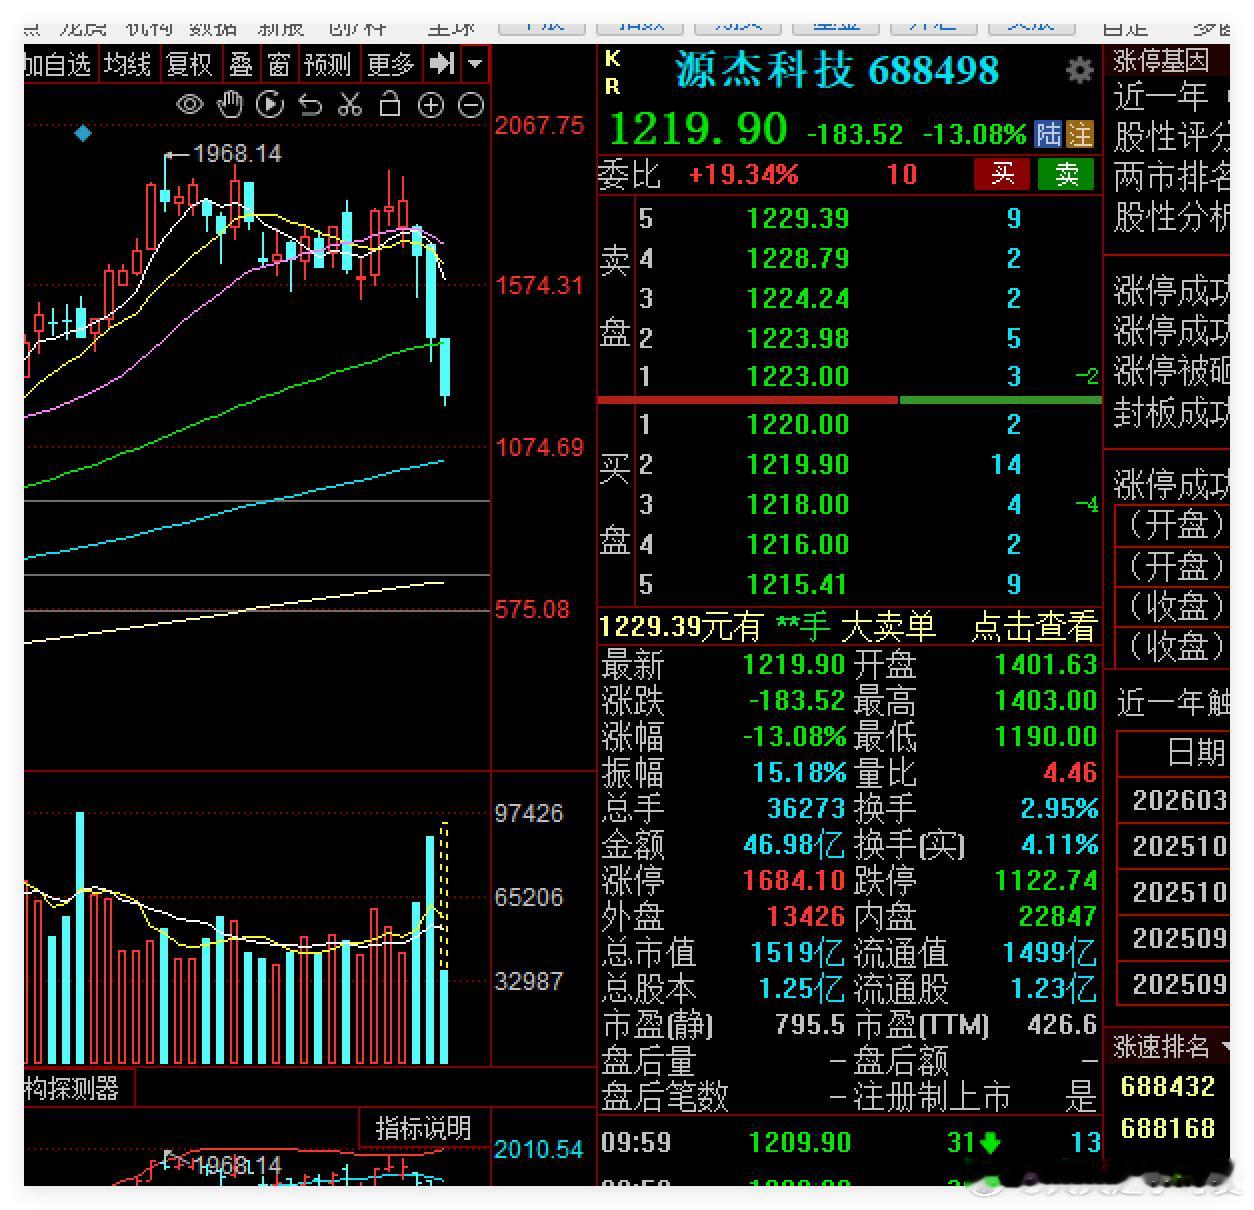Click the yellow K label
This screenshot has width=1254, height=1210.
coord(613,59)
